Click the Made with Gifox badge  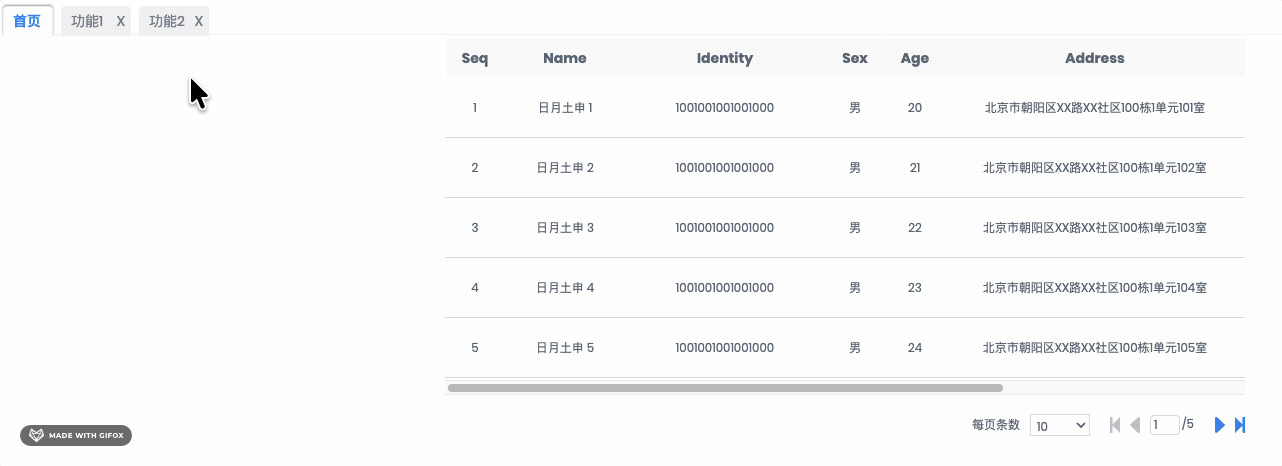coord(76,436)
